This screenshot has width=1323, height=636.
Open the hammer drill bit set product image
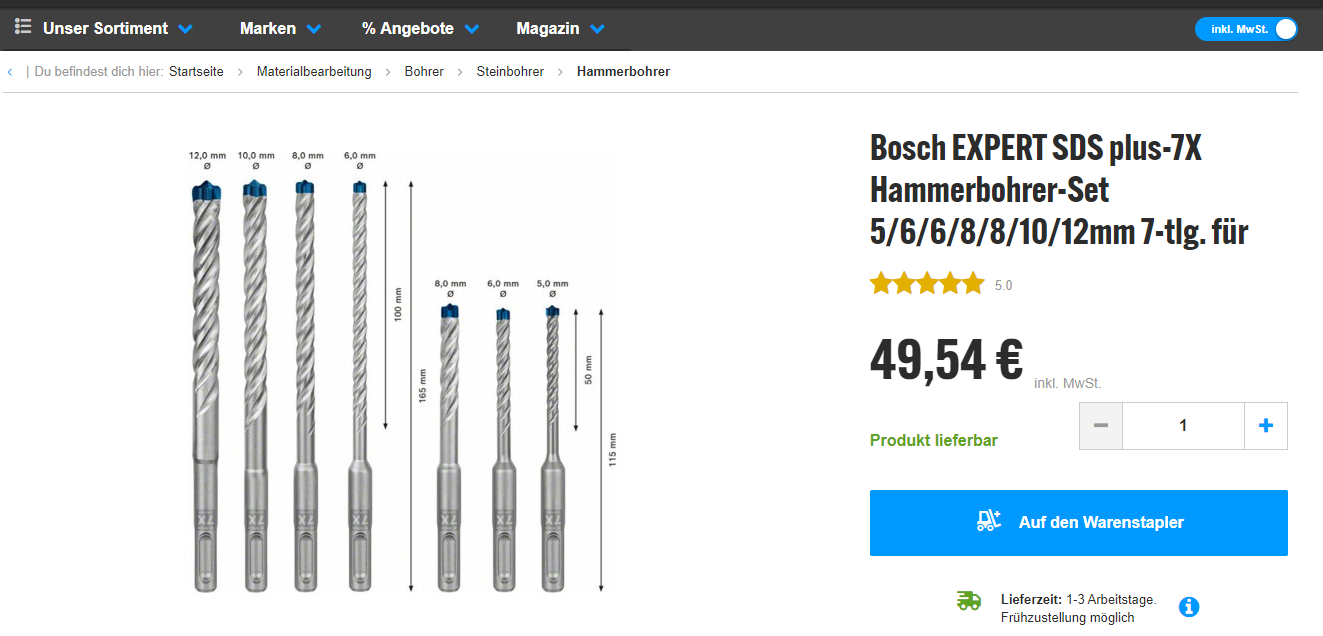[x=400, y=370]
